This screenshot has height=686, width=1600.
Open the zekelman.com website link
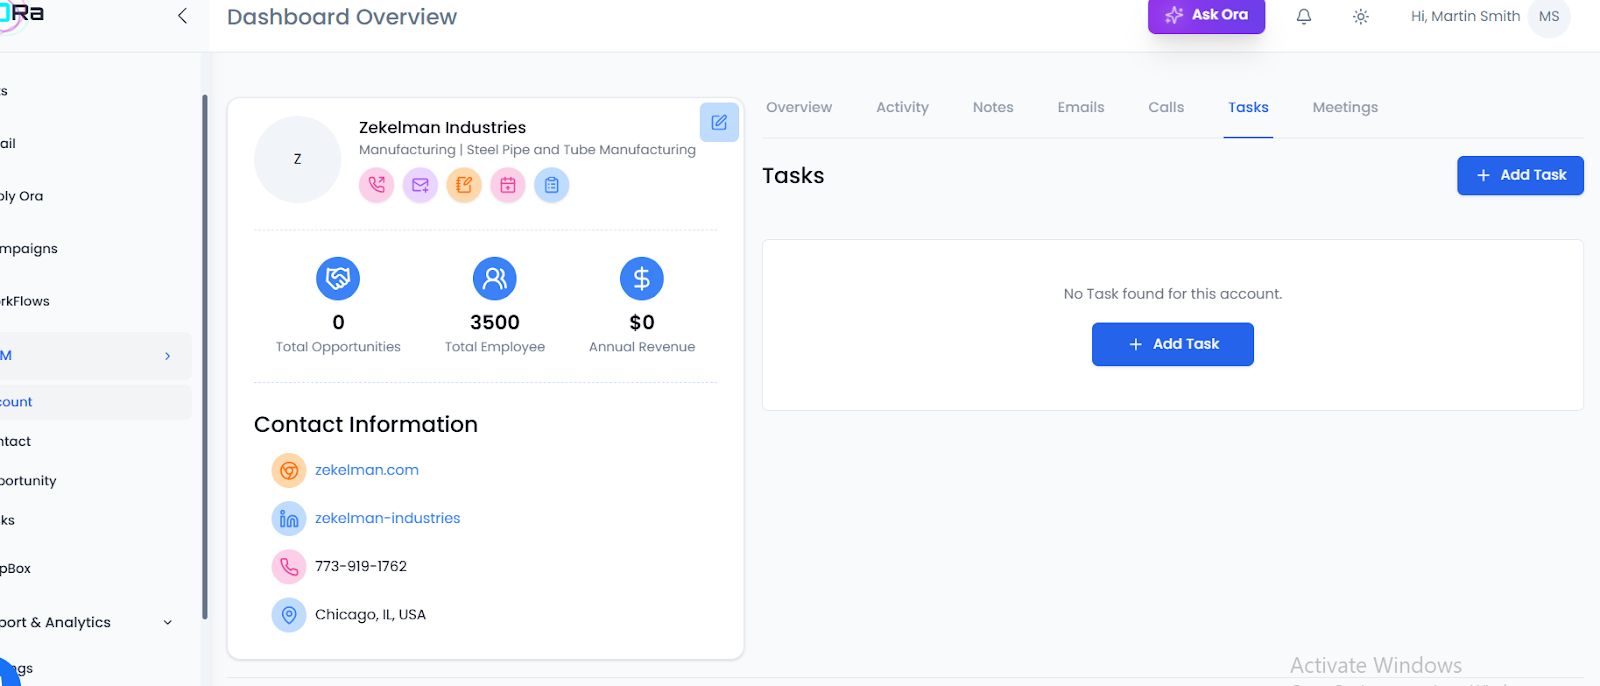coord(367,470)
